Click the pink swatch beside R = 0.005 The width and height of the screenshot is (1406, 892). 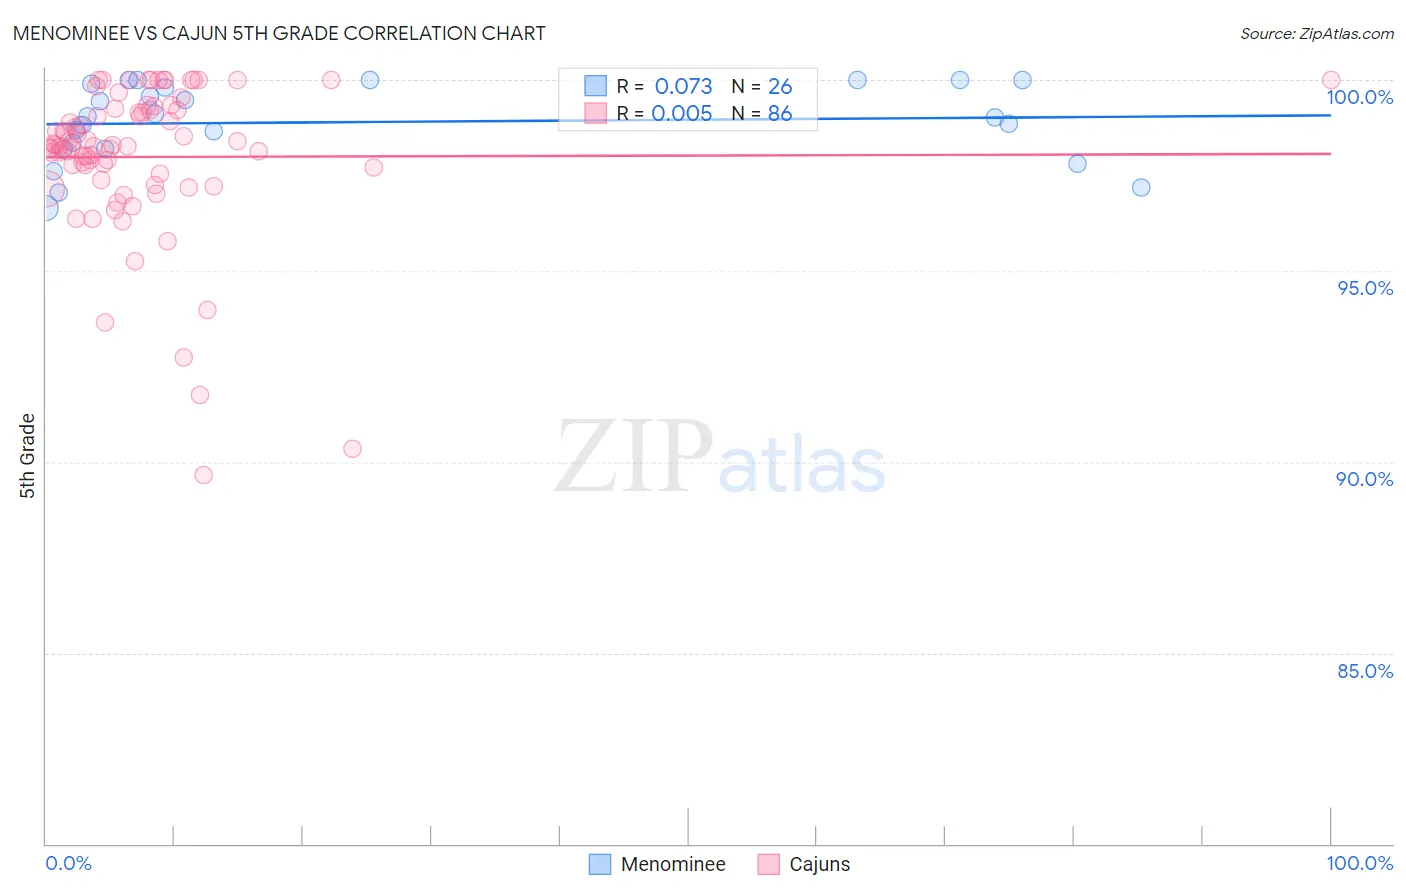[x=596, y=113]
